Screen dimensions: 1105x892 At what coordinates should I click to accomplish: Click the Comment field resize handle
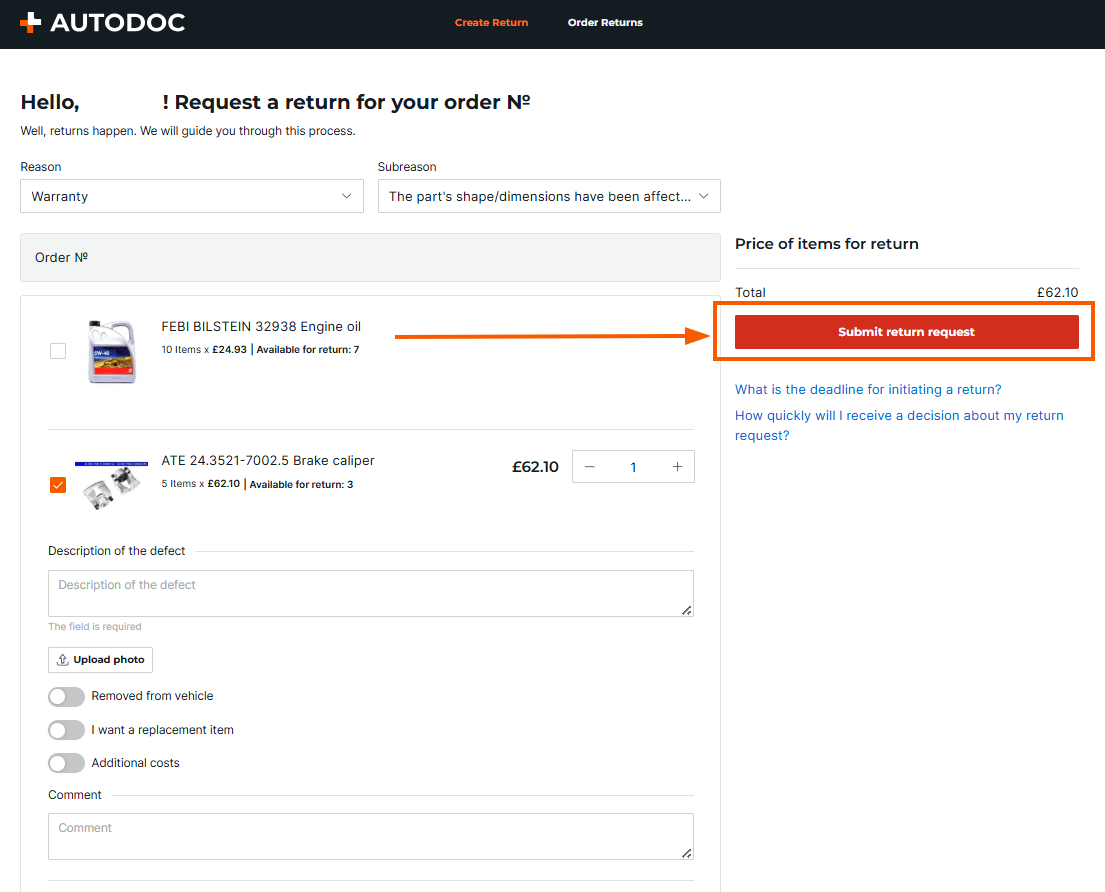click(x=686, y=853)
